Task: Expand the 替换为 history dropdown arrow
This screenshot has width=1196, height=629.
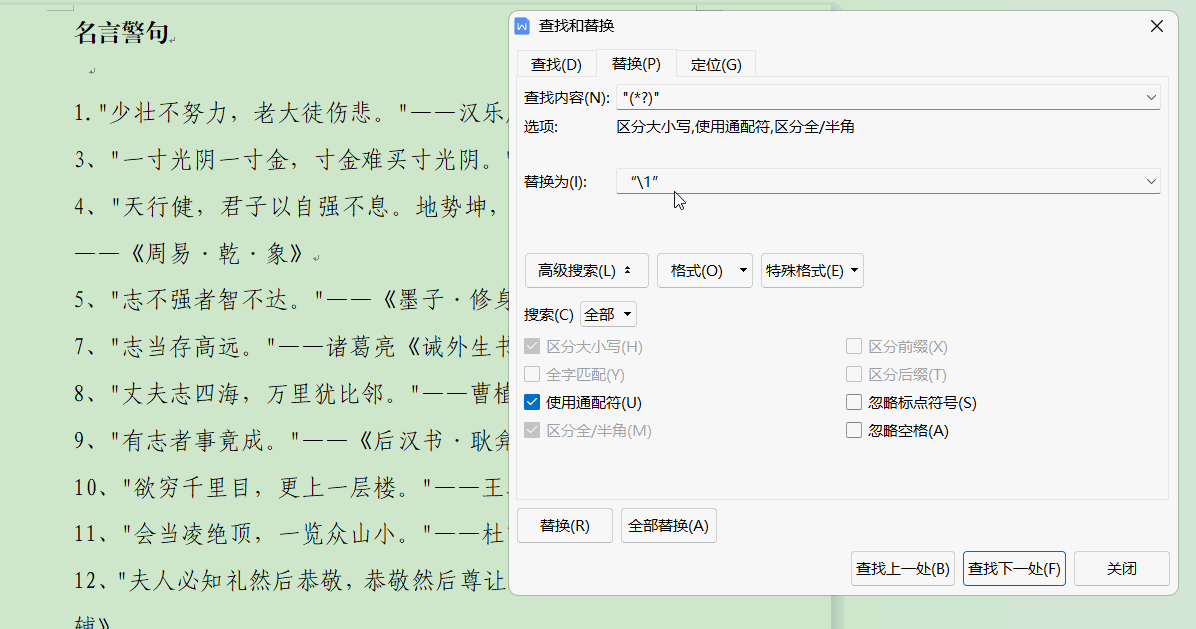Action: click(1151, 181)
